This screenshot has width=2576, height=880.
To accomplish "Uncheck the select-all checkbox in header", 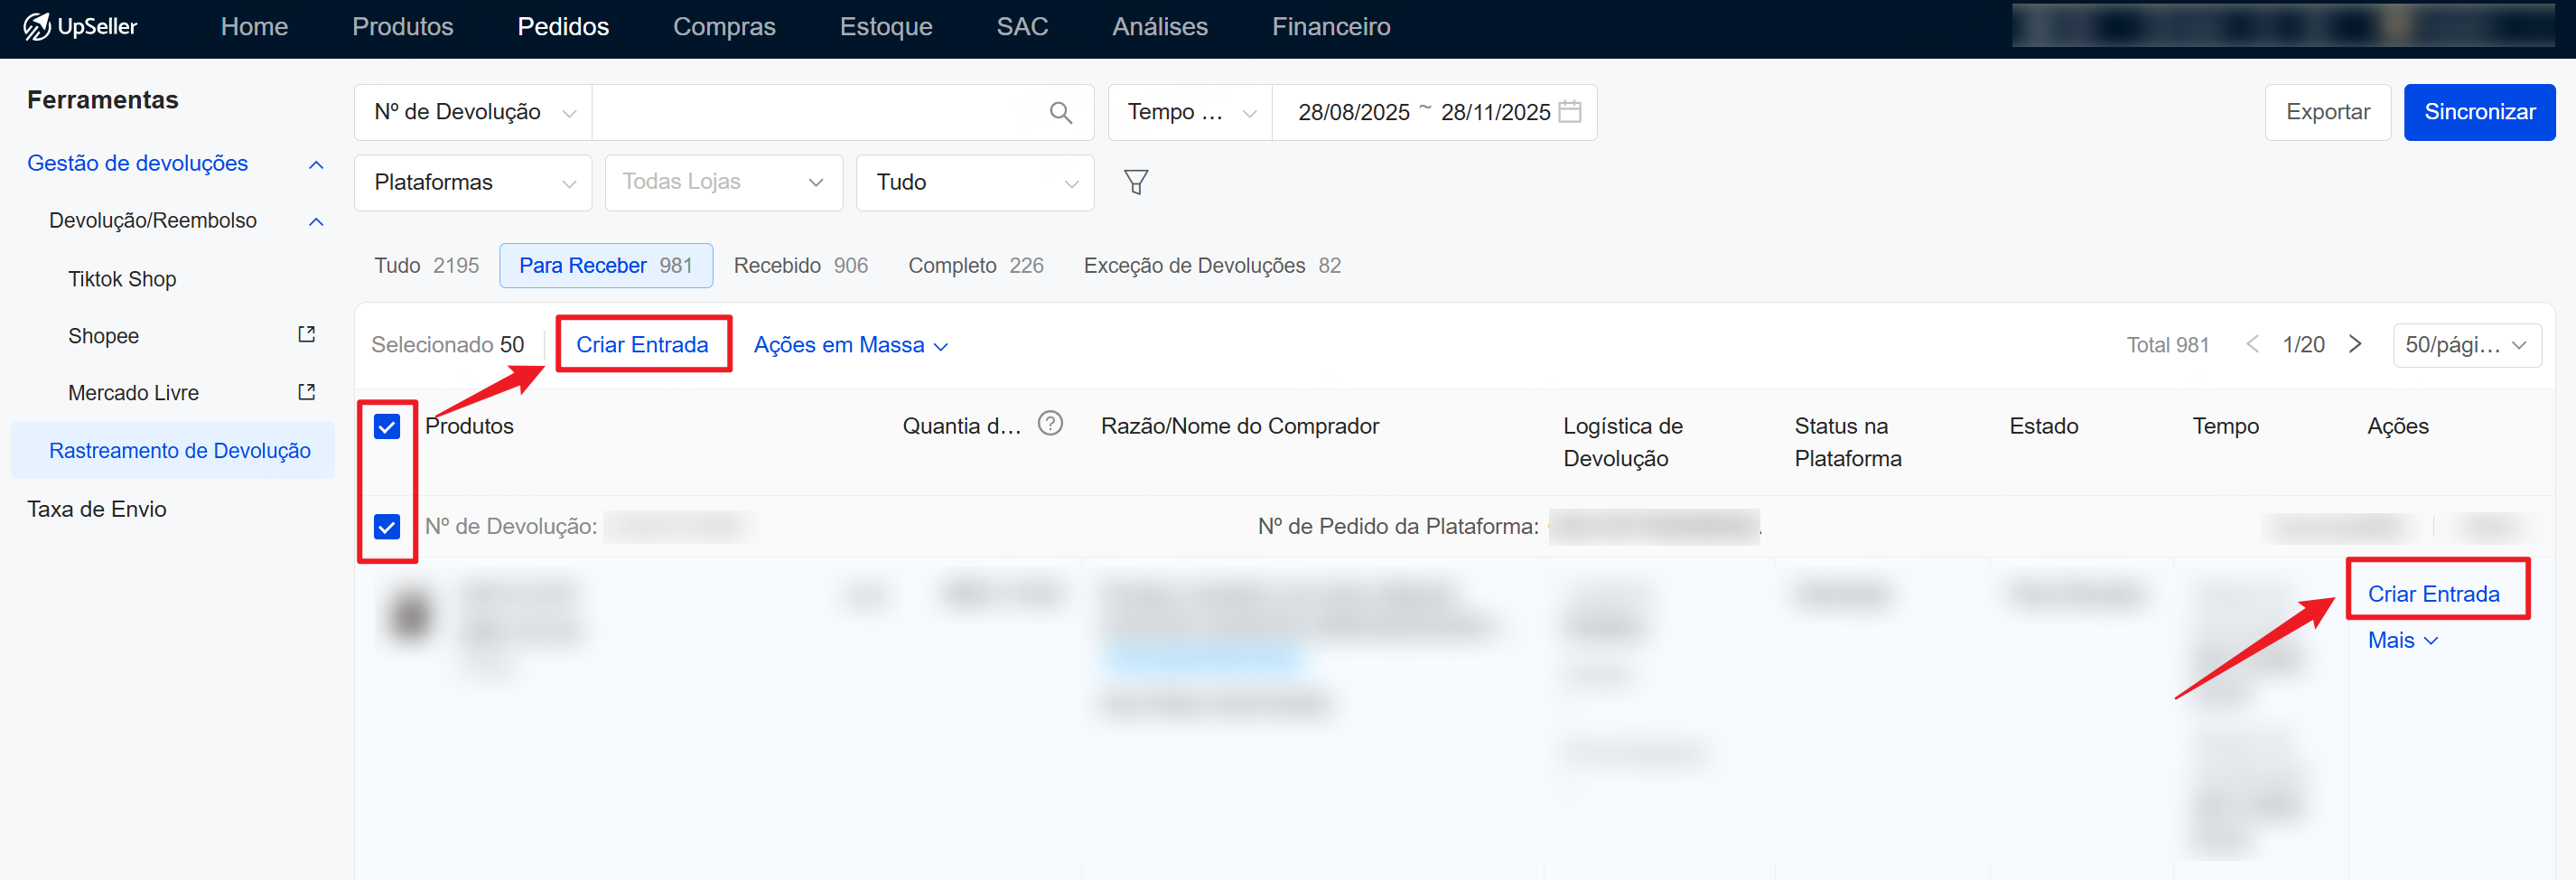I will 387,427.
